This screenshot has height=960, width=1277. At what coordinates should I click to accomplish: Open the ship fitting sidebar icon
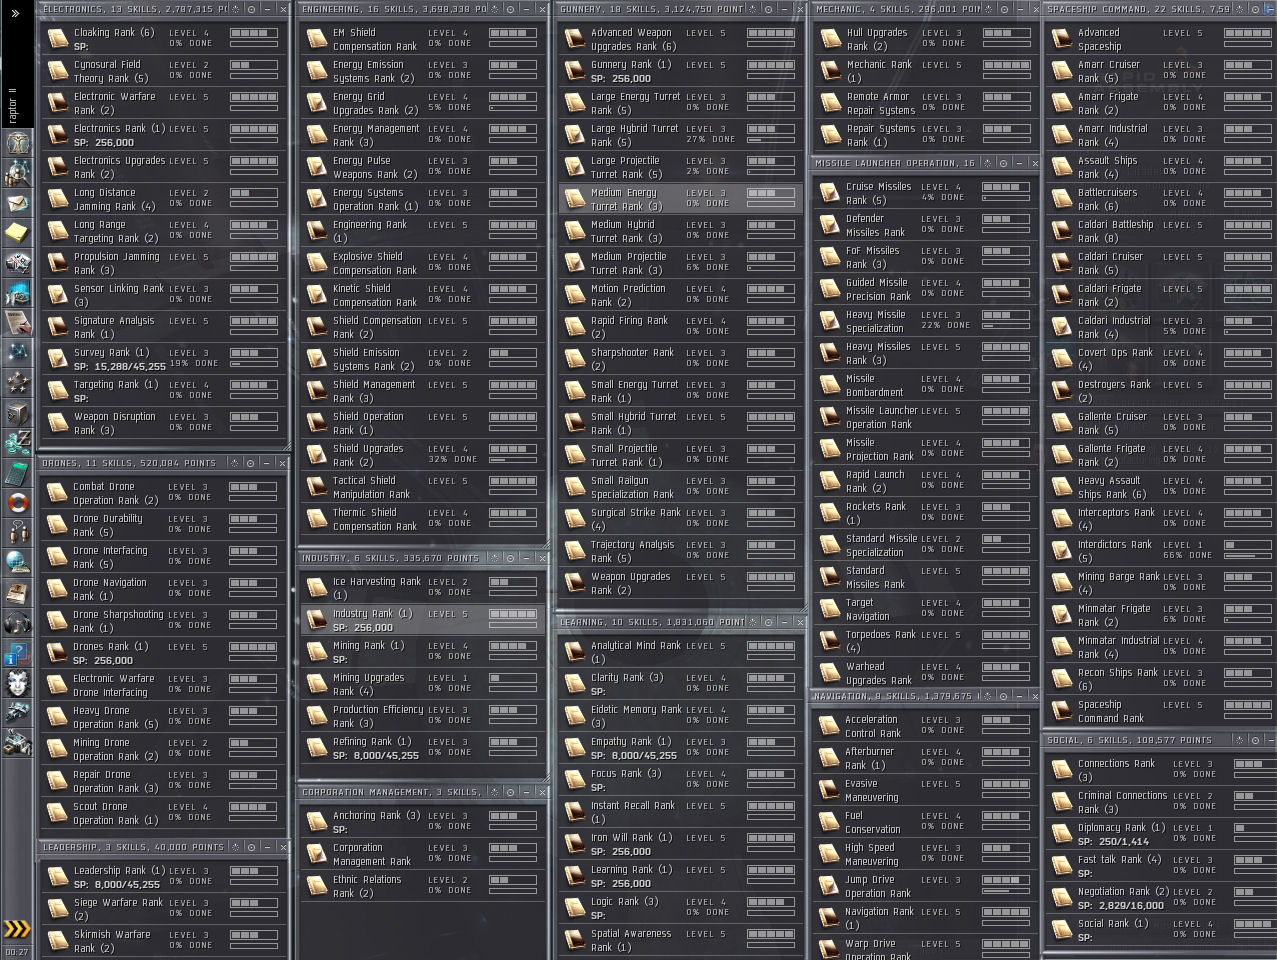17,263
